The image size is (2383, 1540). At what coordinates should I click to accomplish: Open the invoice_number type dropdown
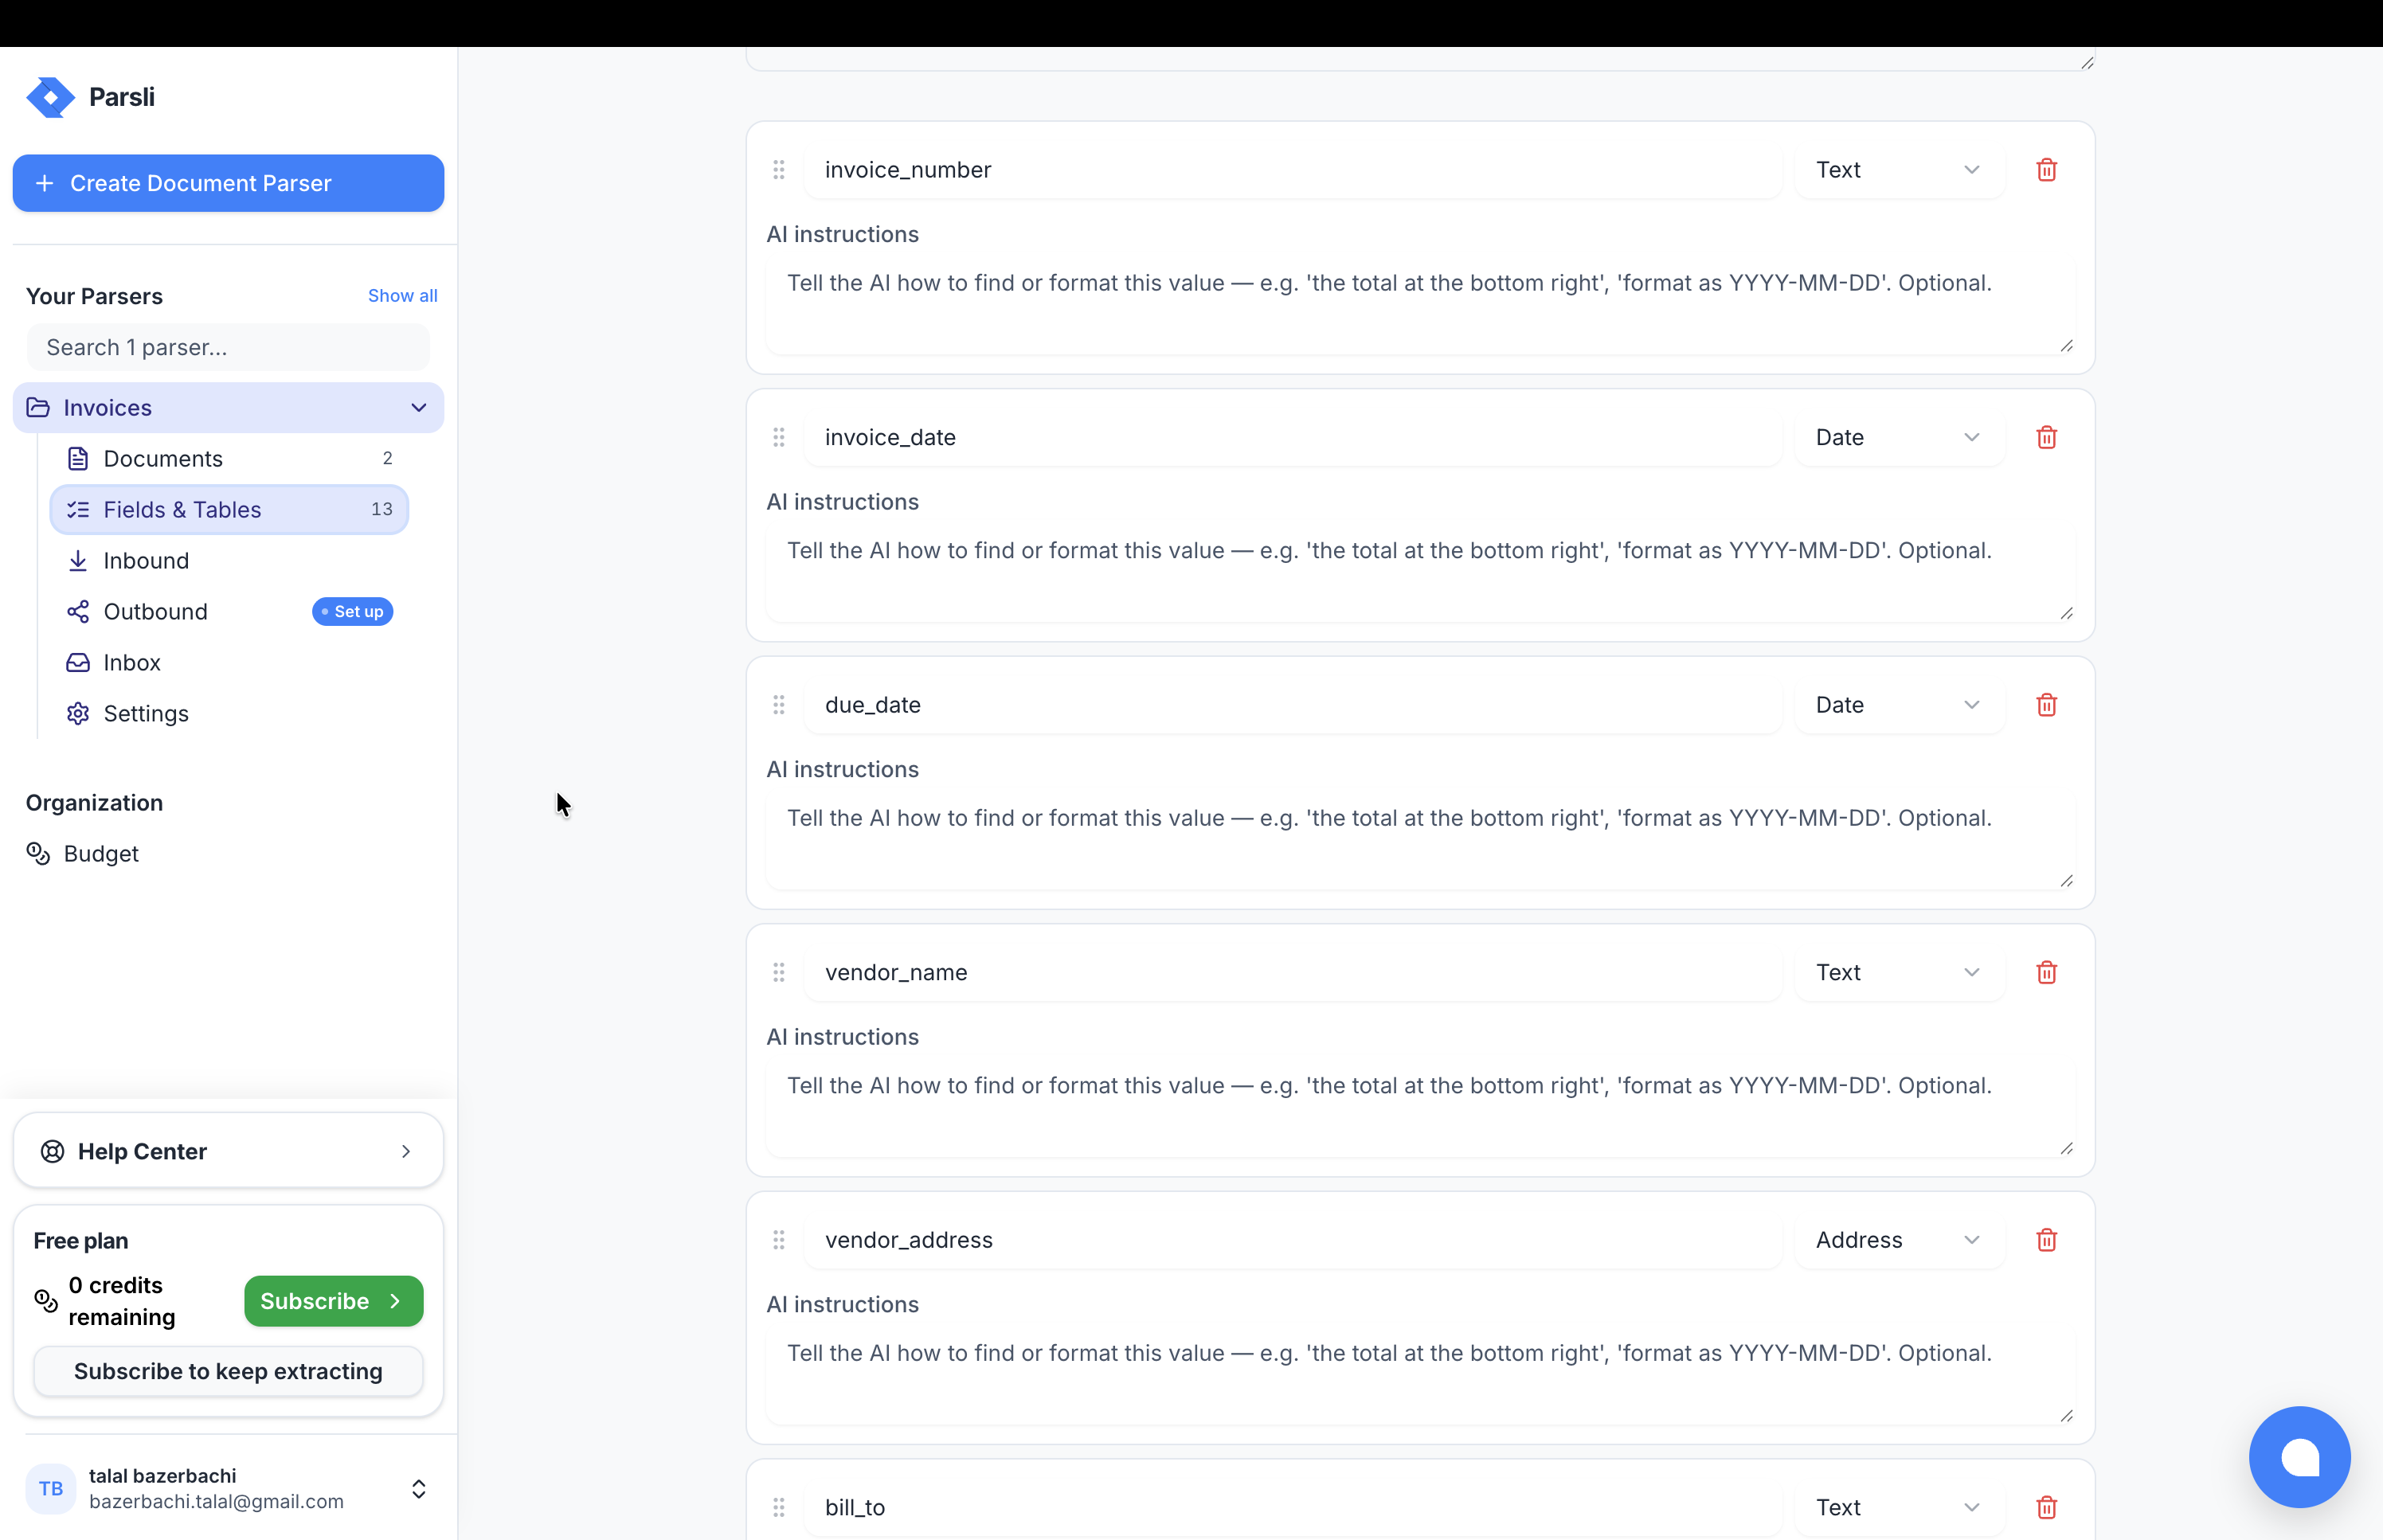[x=1899, y=170]
